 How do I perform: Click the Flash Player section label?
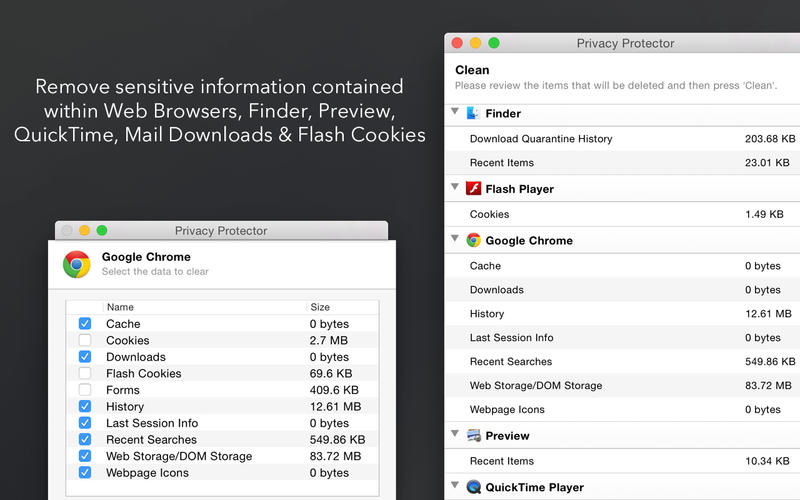(x=519, y=189)
